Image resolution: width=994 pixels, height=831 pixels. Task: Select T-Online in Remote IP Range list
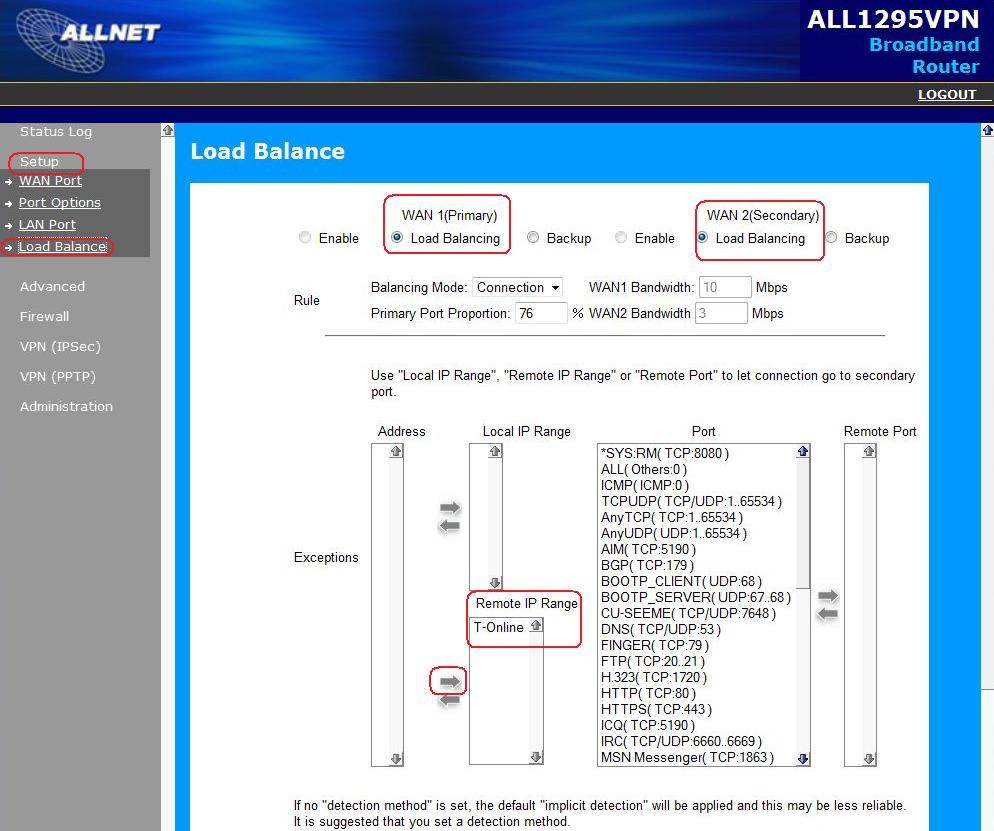[x=499, y=628]
